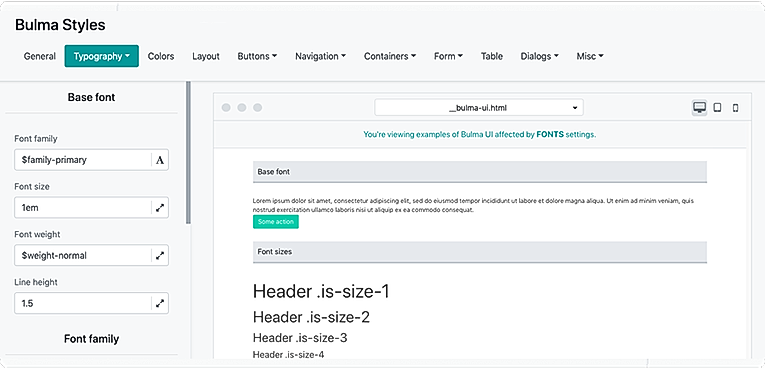Click the Bulma Styles title
Screen dimensions: 765x368
point(60,25)
